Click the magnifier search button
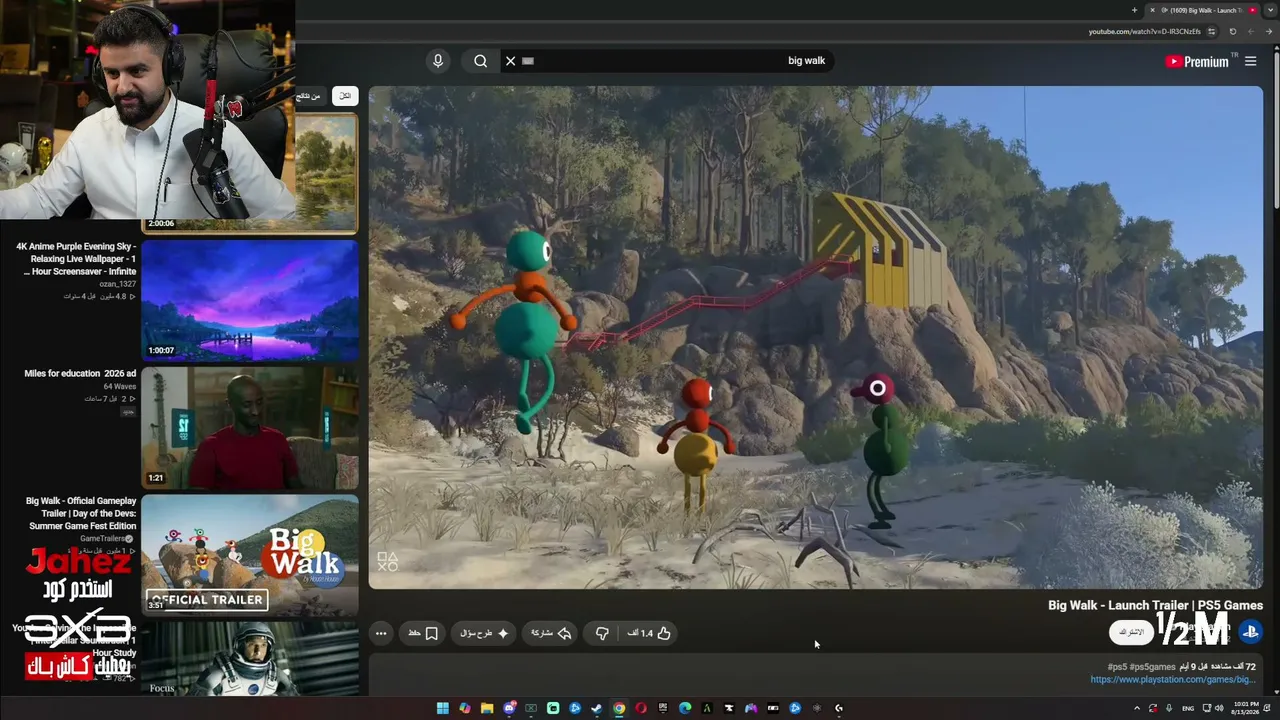 pyautogui.click(x=481, y=61)
